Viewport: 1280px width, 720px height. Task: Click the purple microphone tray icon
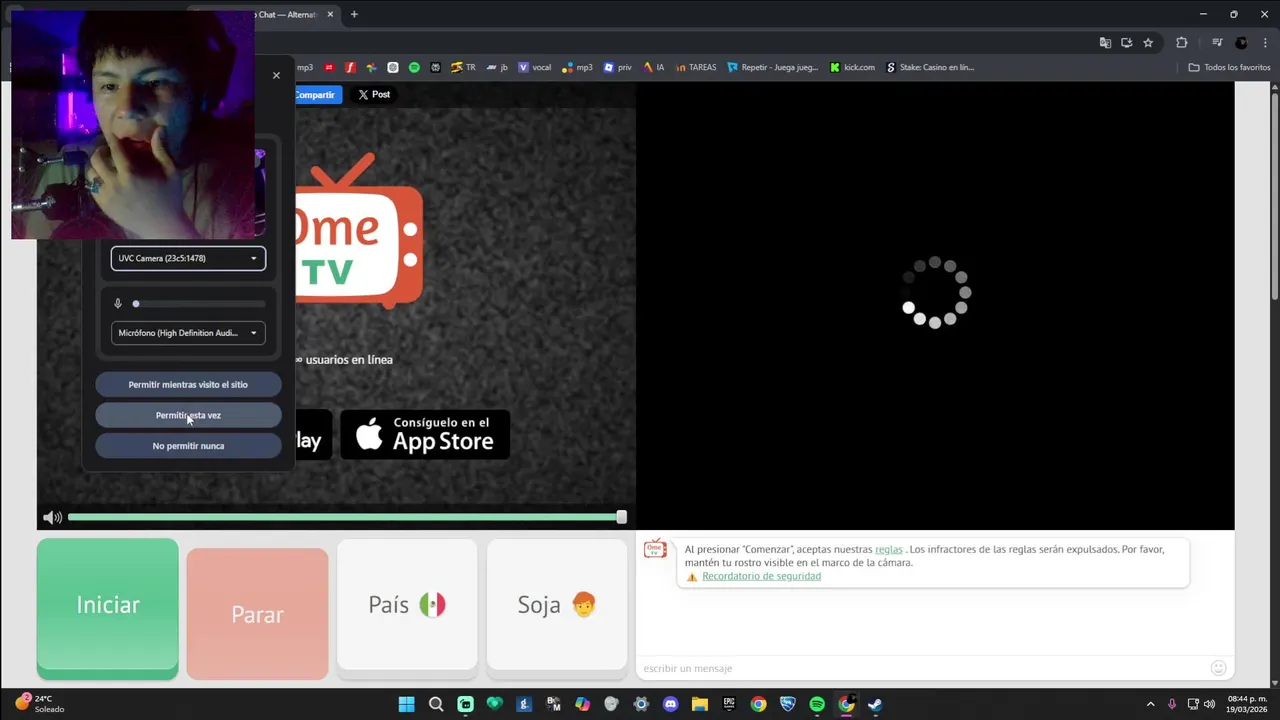coord(1172,704)
